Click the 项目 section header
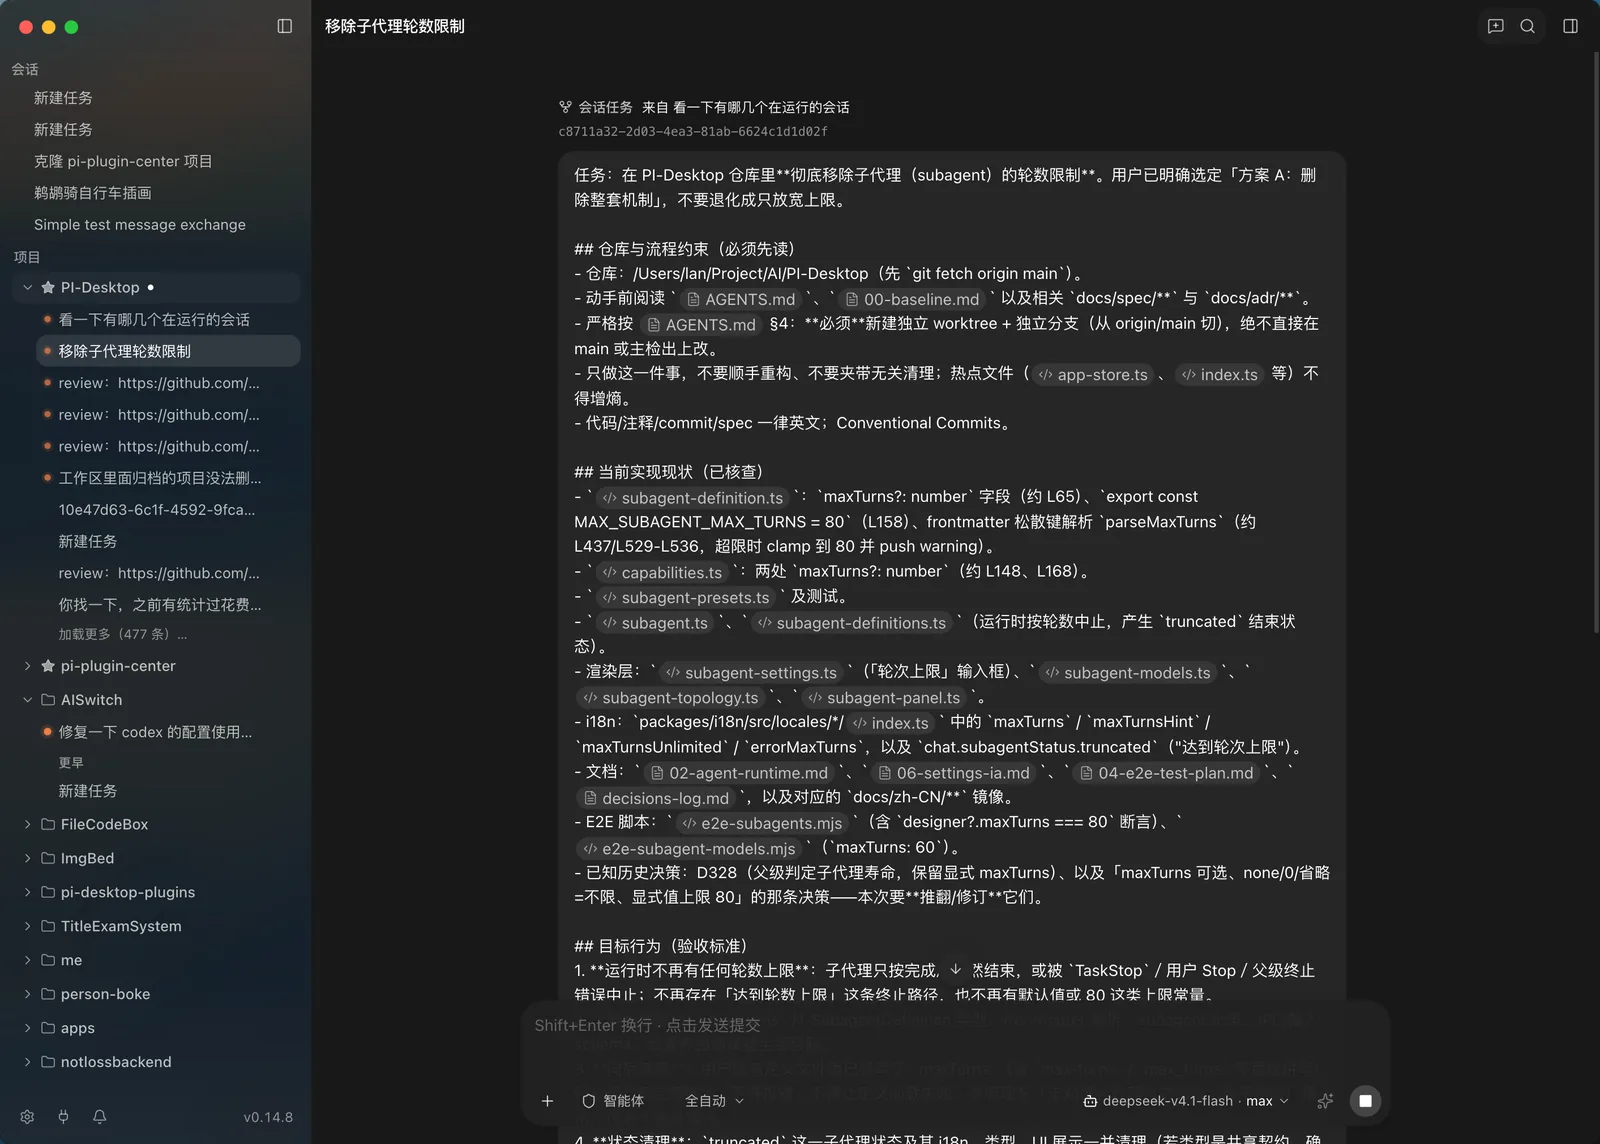The width and height of the screenshot is (1600, 1144). [x=27, y=257]
